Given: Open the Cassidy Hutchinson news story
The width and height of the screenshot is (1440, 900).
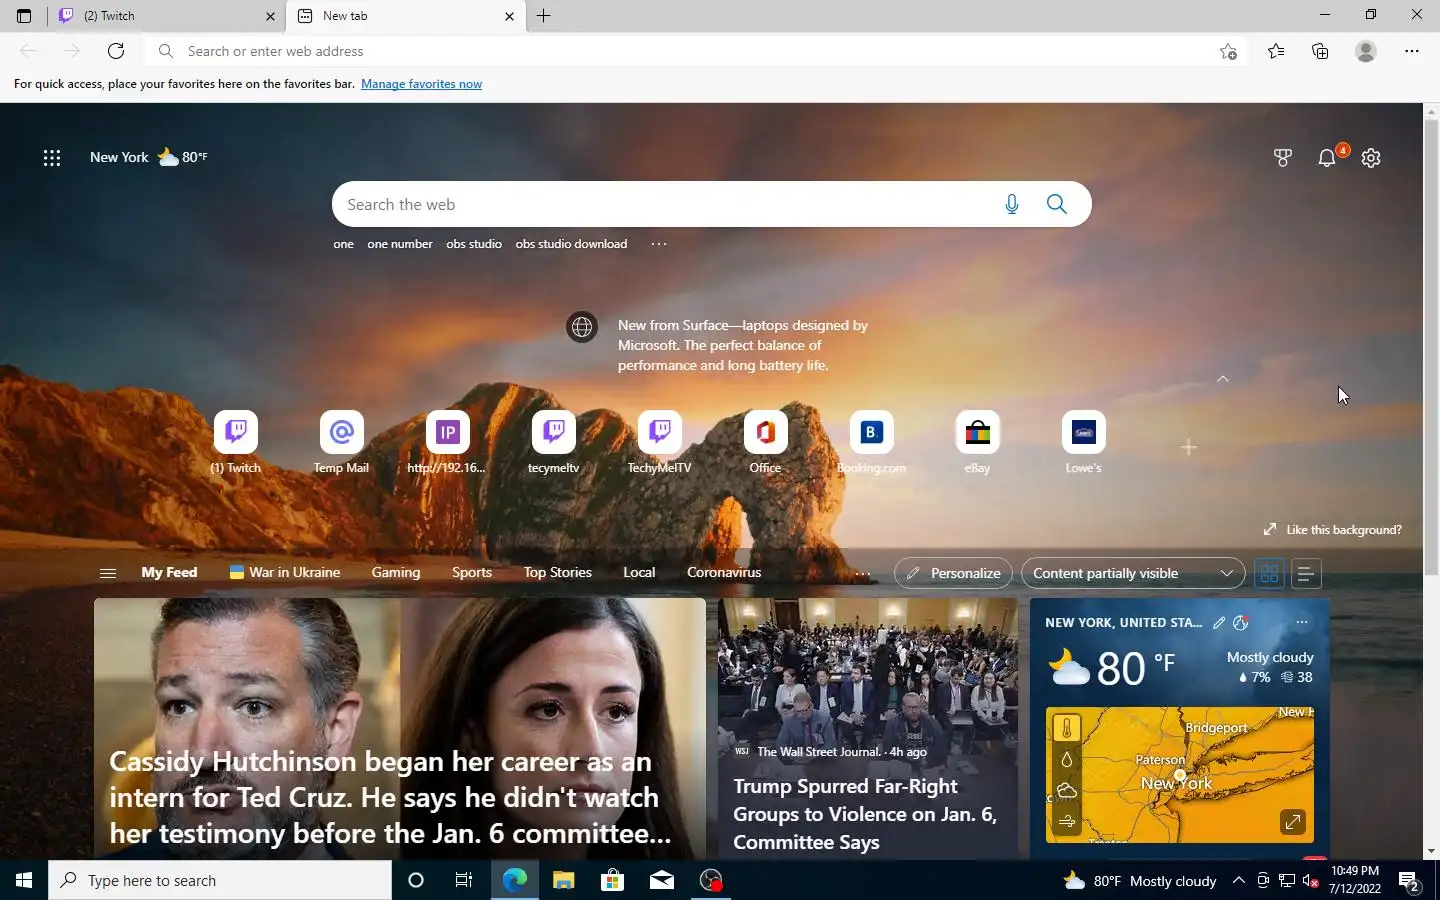Looking at the screenshot, I should point(400,728).
